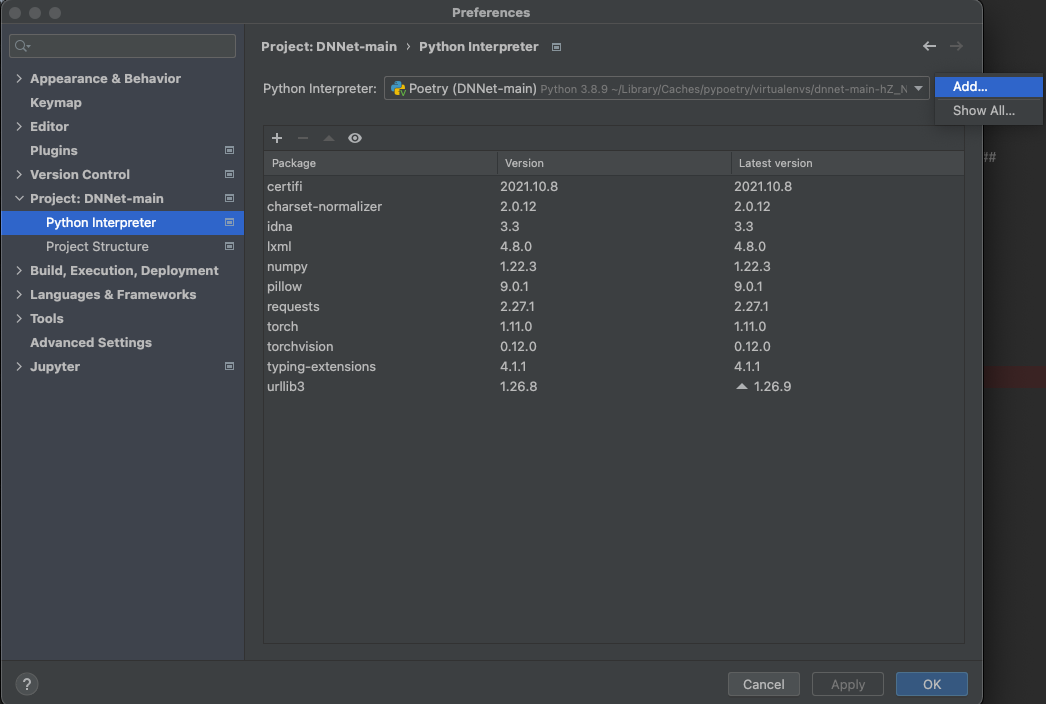Click the project icon on Project Structure row

tap(229, 246)
